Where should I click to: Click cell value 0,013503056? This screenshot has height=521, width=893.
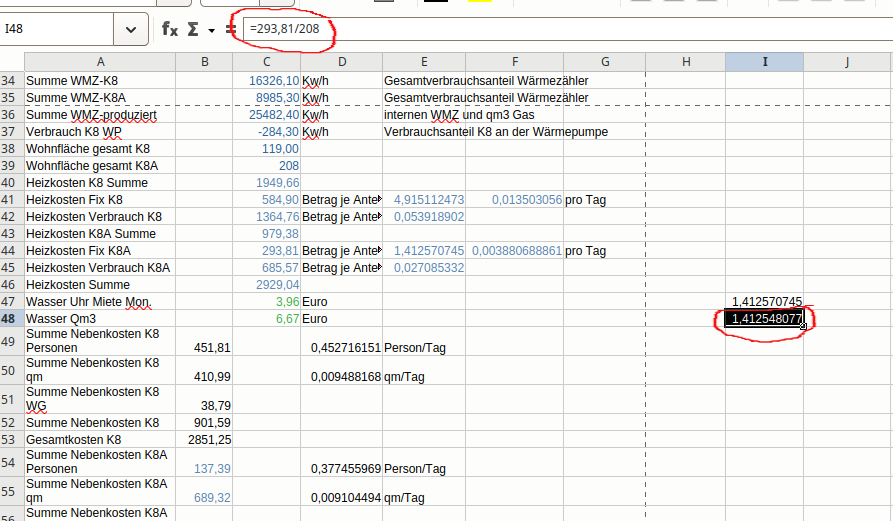click(x=514, y=200)
